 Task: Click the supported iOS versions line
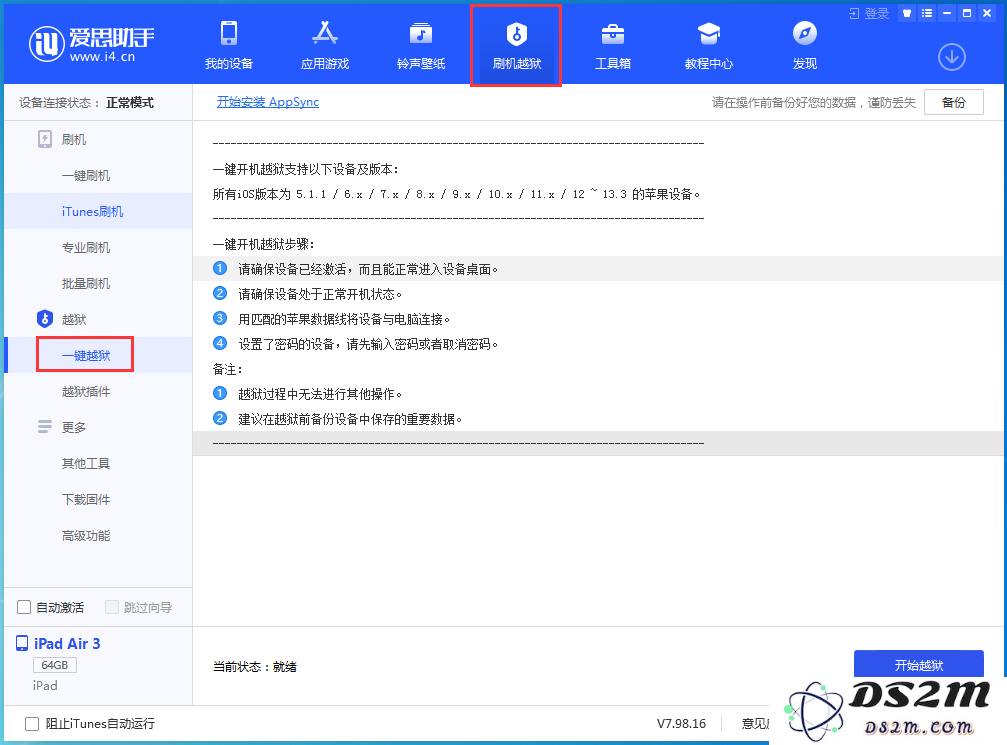click(457, 193)
